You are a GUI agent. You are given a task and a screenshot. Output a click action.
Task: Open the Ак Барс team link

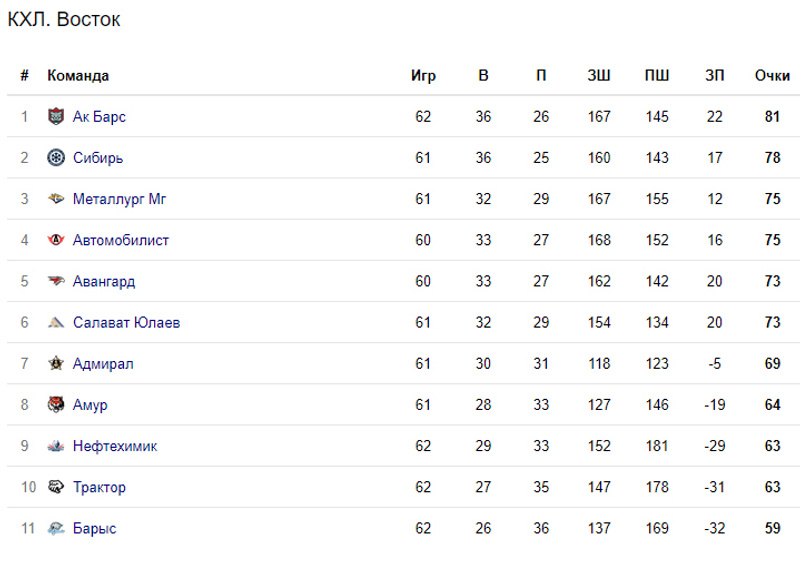pyautogui.click(x=99, y=117)
